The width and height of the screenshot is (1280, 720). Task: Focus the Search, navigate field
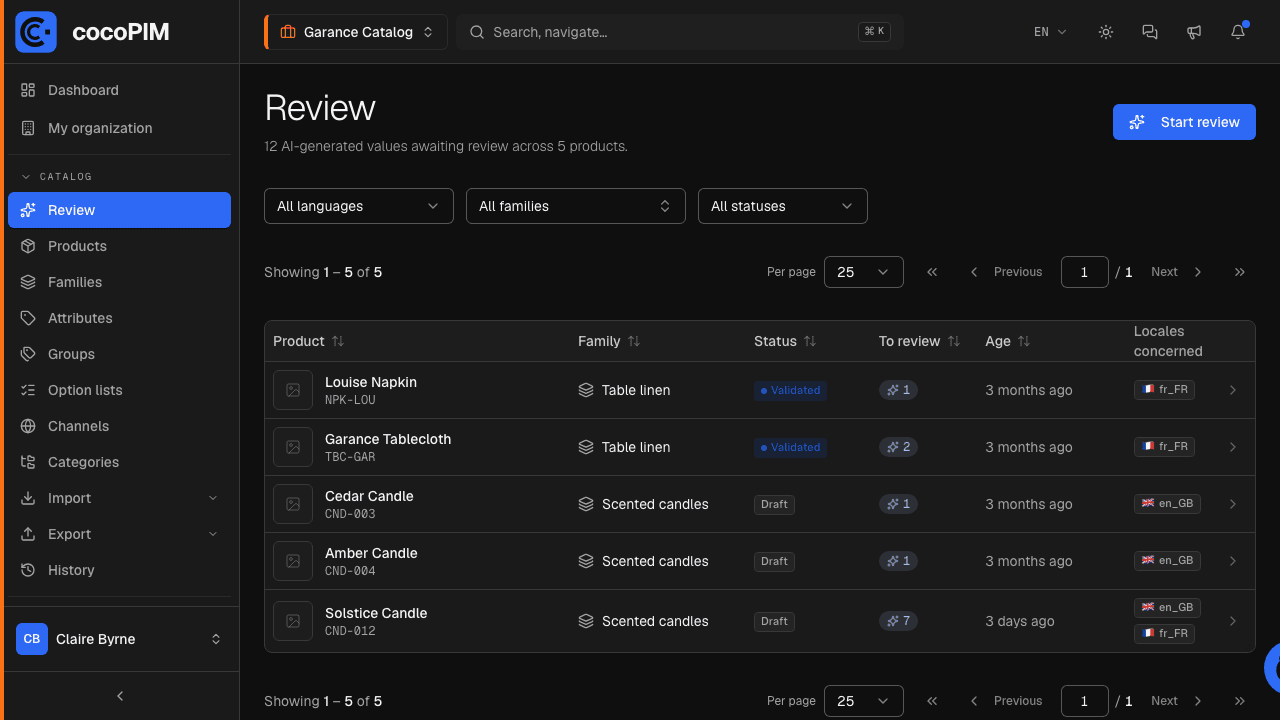click(680, 32)
